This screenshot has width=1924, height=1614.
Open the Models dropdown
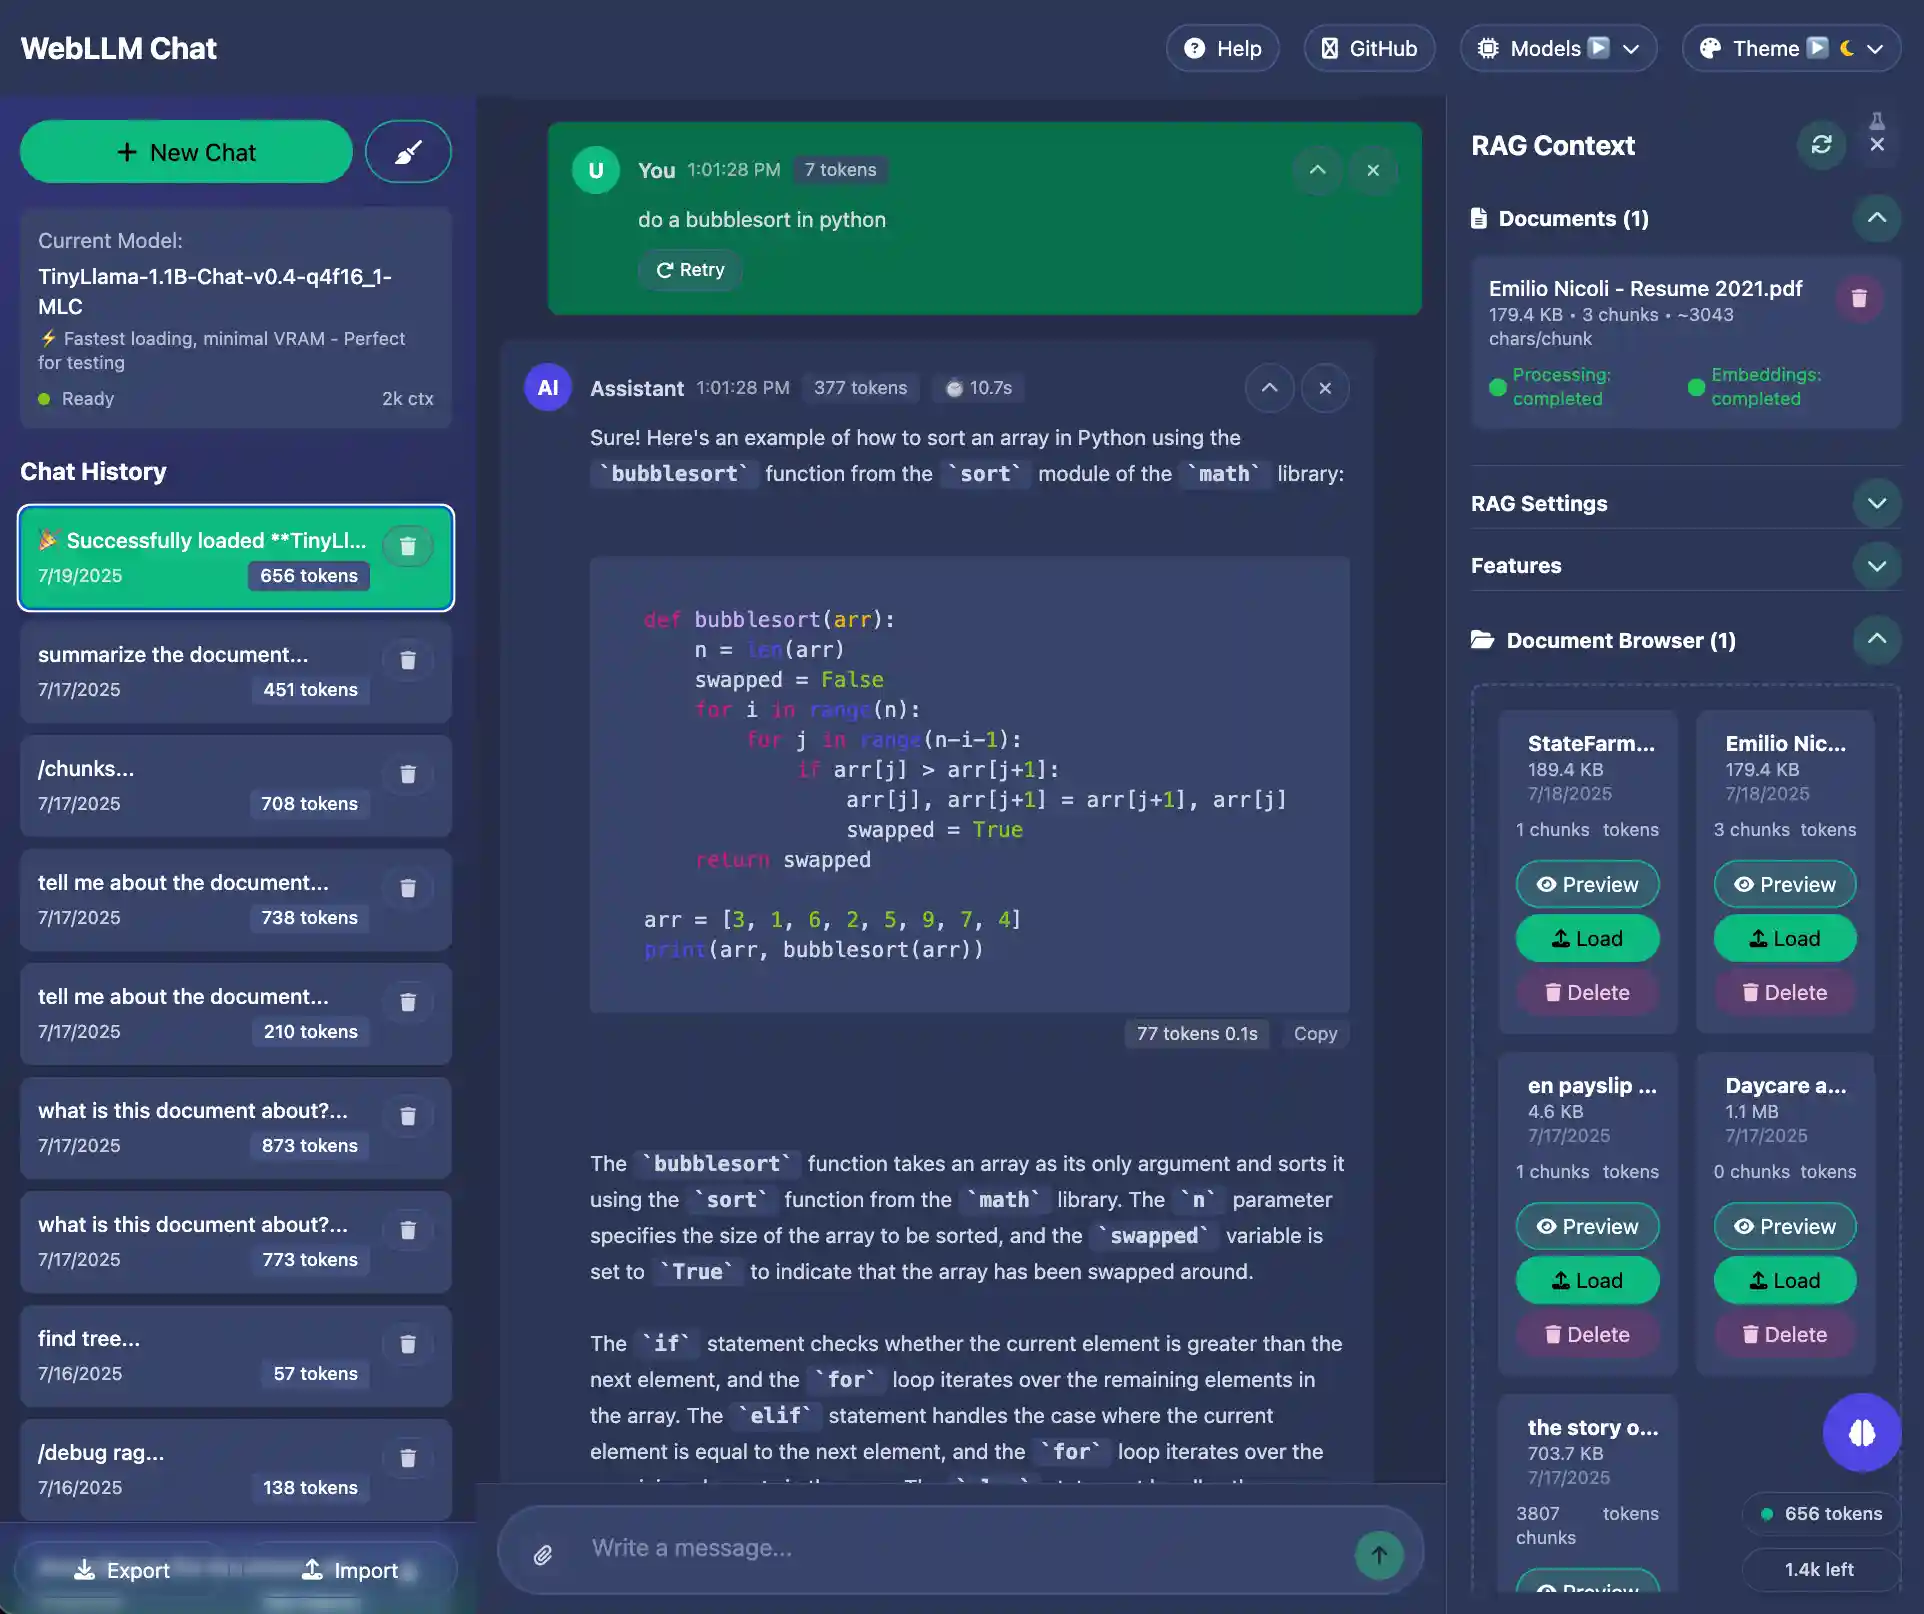[1557, 47]
